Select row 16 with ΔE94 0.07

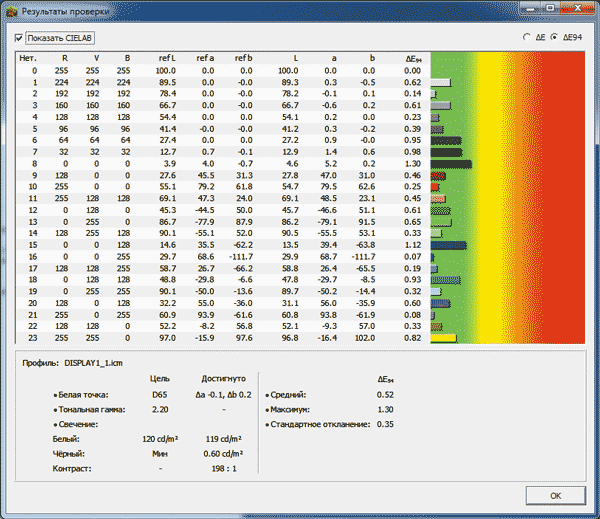click(x=223, y=257)
